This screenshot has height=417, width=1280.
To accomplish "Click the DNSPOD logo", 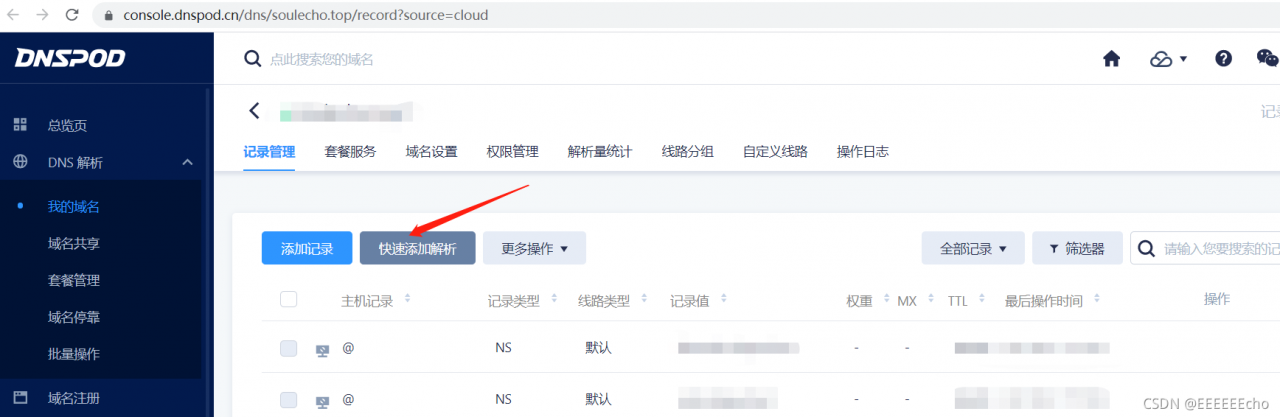I will point(70,58).
